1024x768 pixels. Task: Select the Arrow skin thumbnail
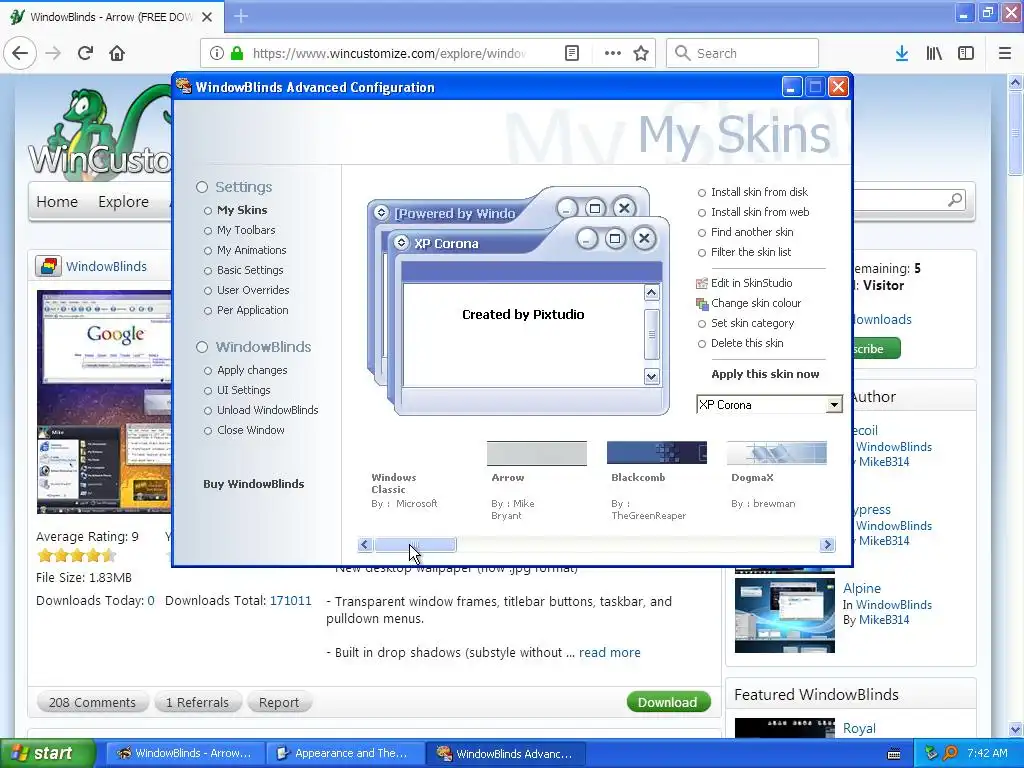coord(537,453)
